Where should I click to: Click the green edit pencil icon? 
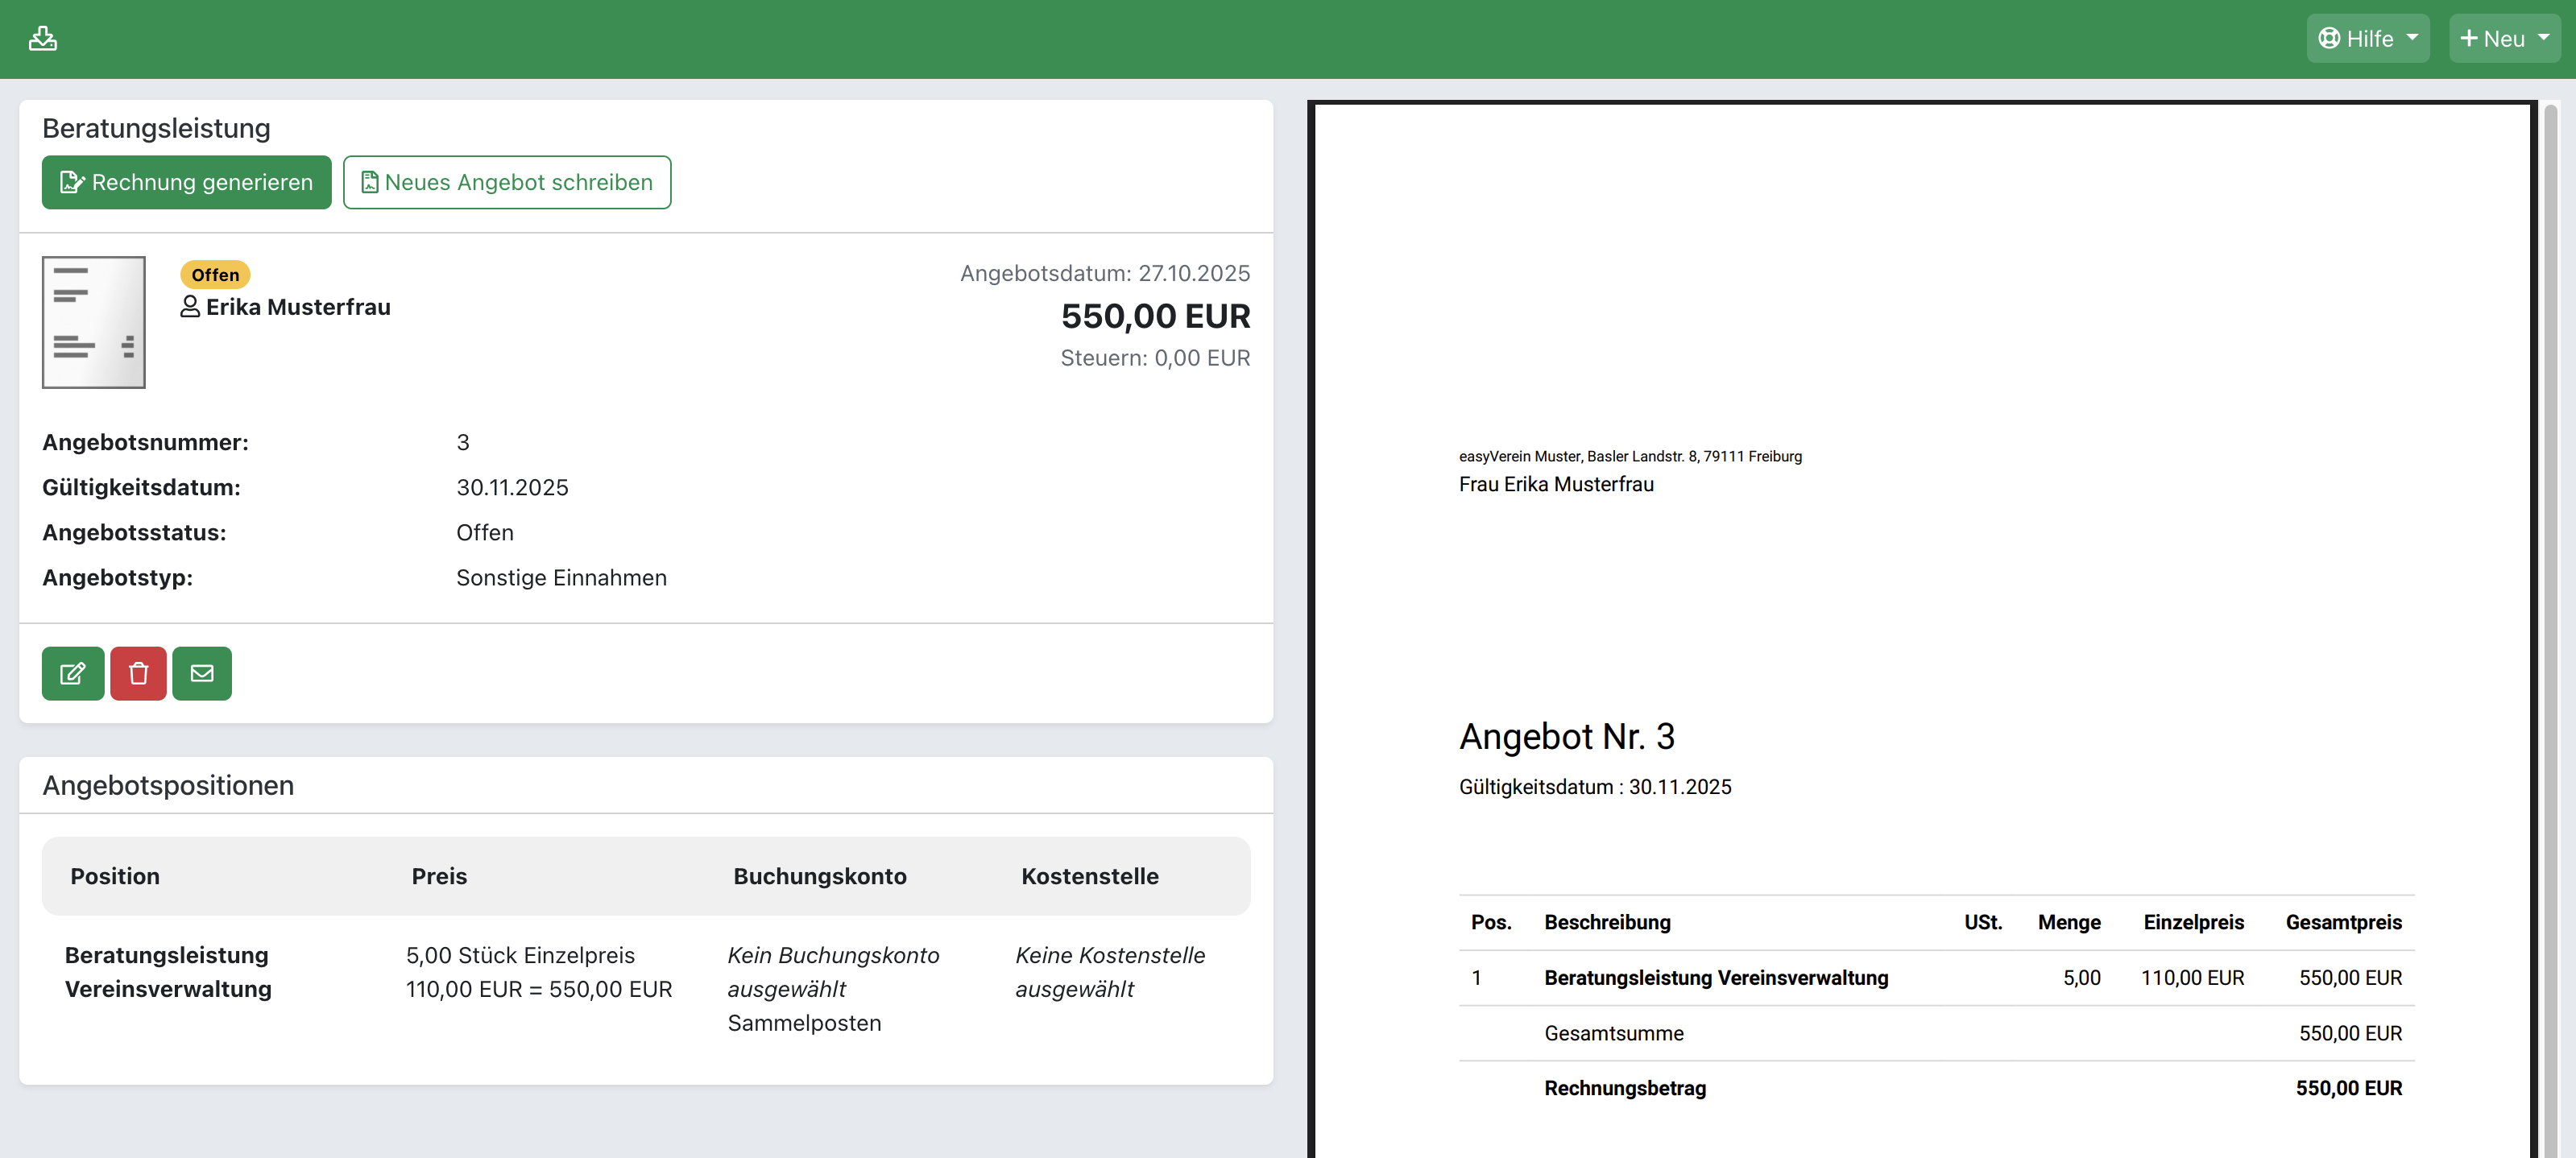pyautogui.click(x=72, y=673)
